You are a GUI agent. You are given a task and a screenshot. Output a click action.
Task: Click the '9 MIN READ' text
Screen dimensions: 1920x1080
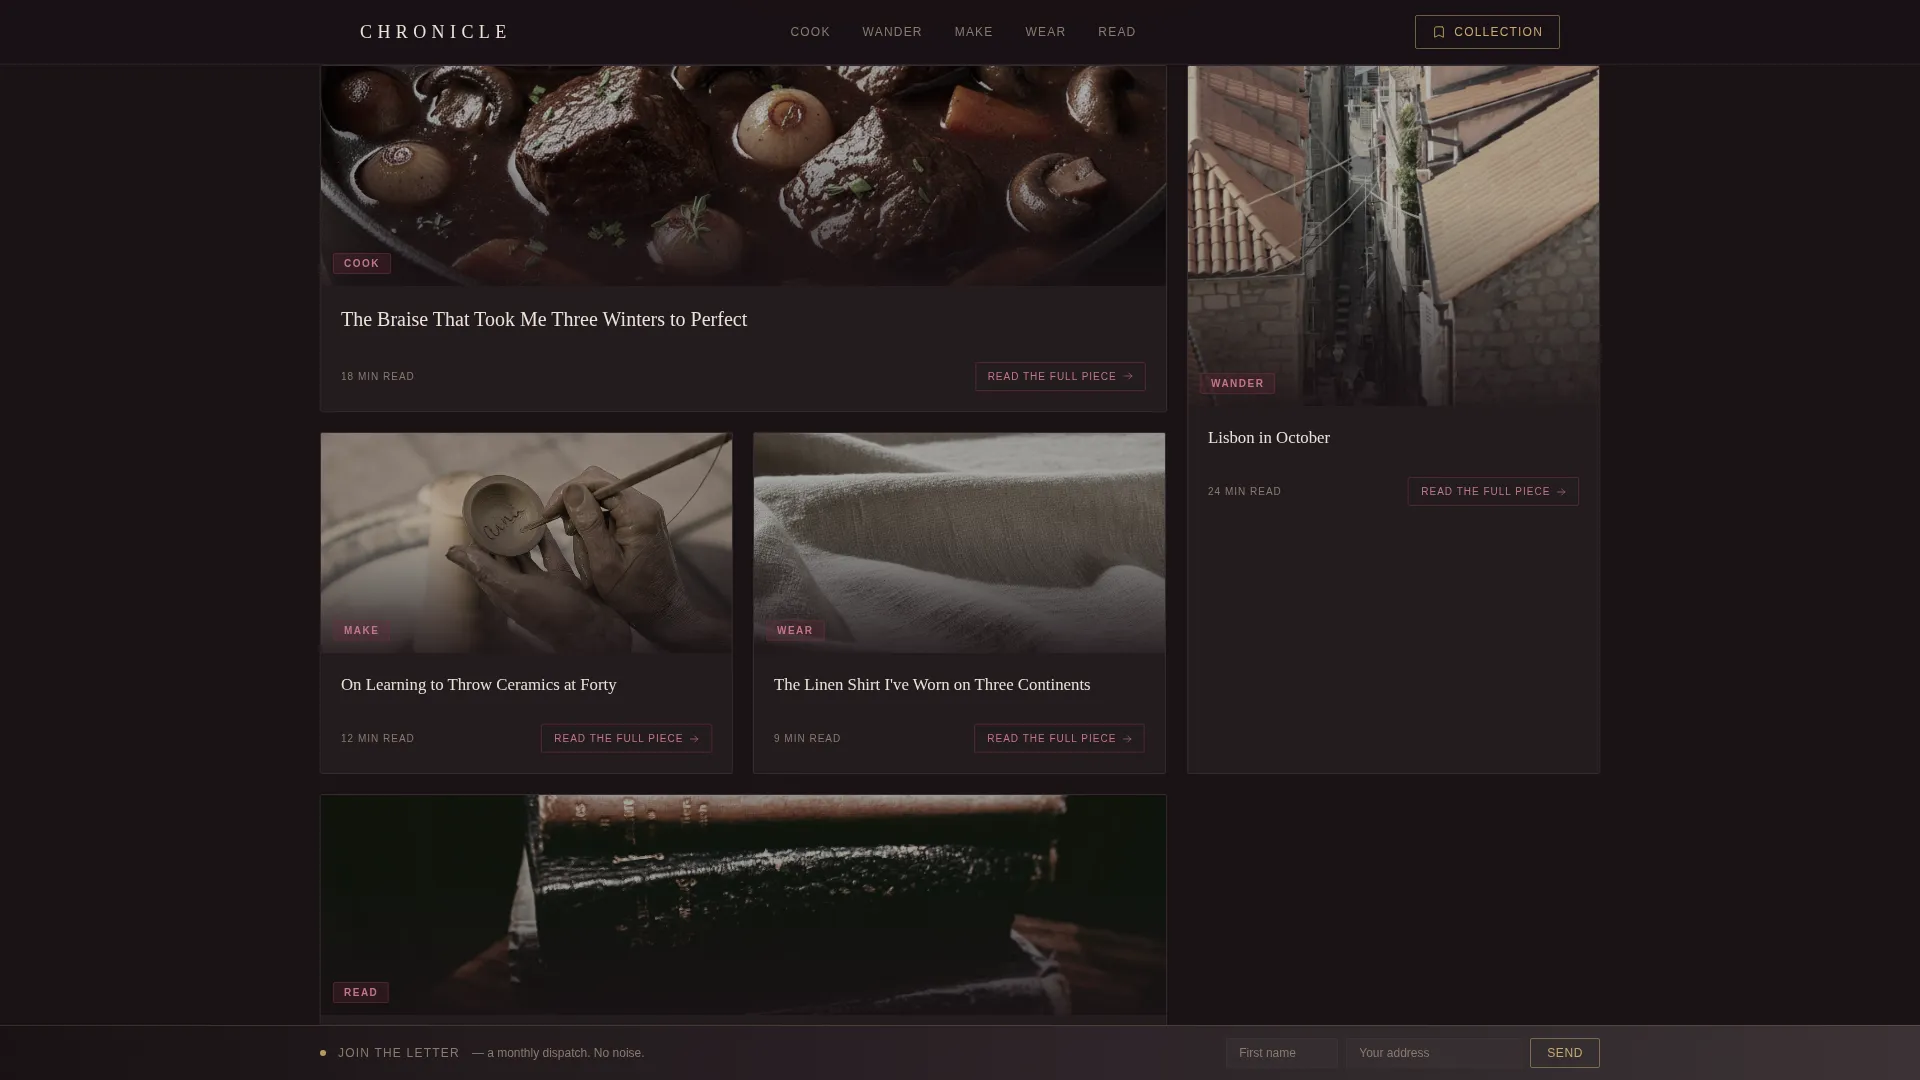coord(807,739)
